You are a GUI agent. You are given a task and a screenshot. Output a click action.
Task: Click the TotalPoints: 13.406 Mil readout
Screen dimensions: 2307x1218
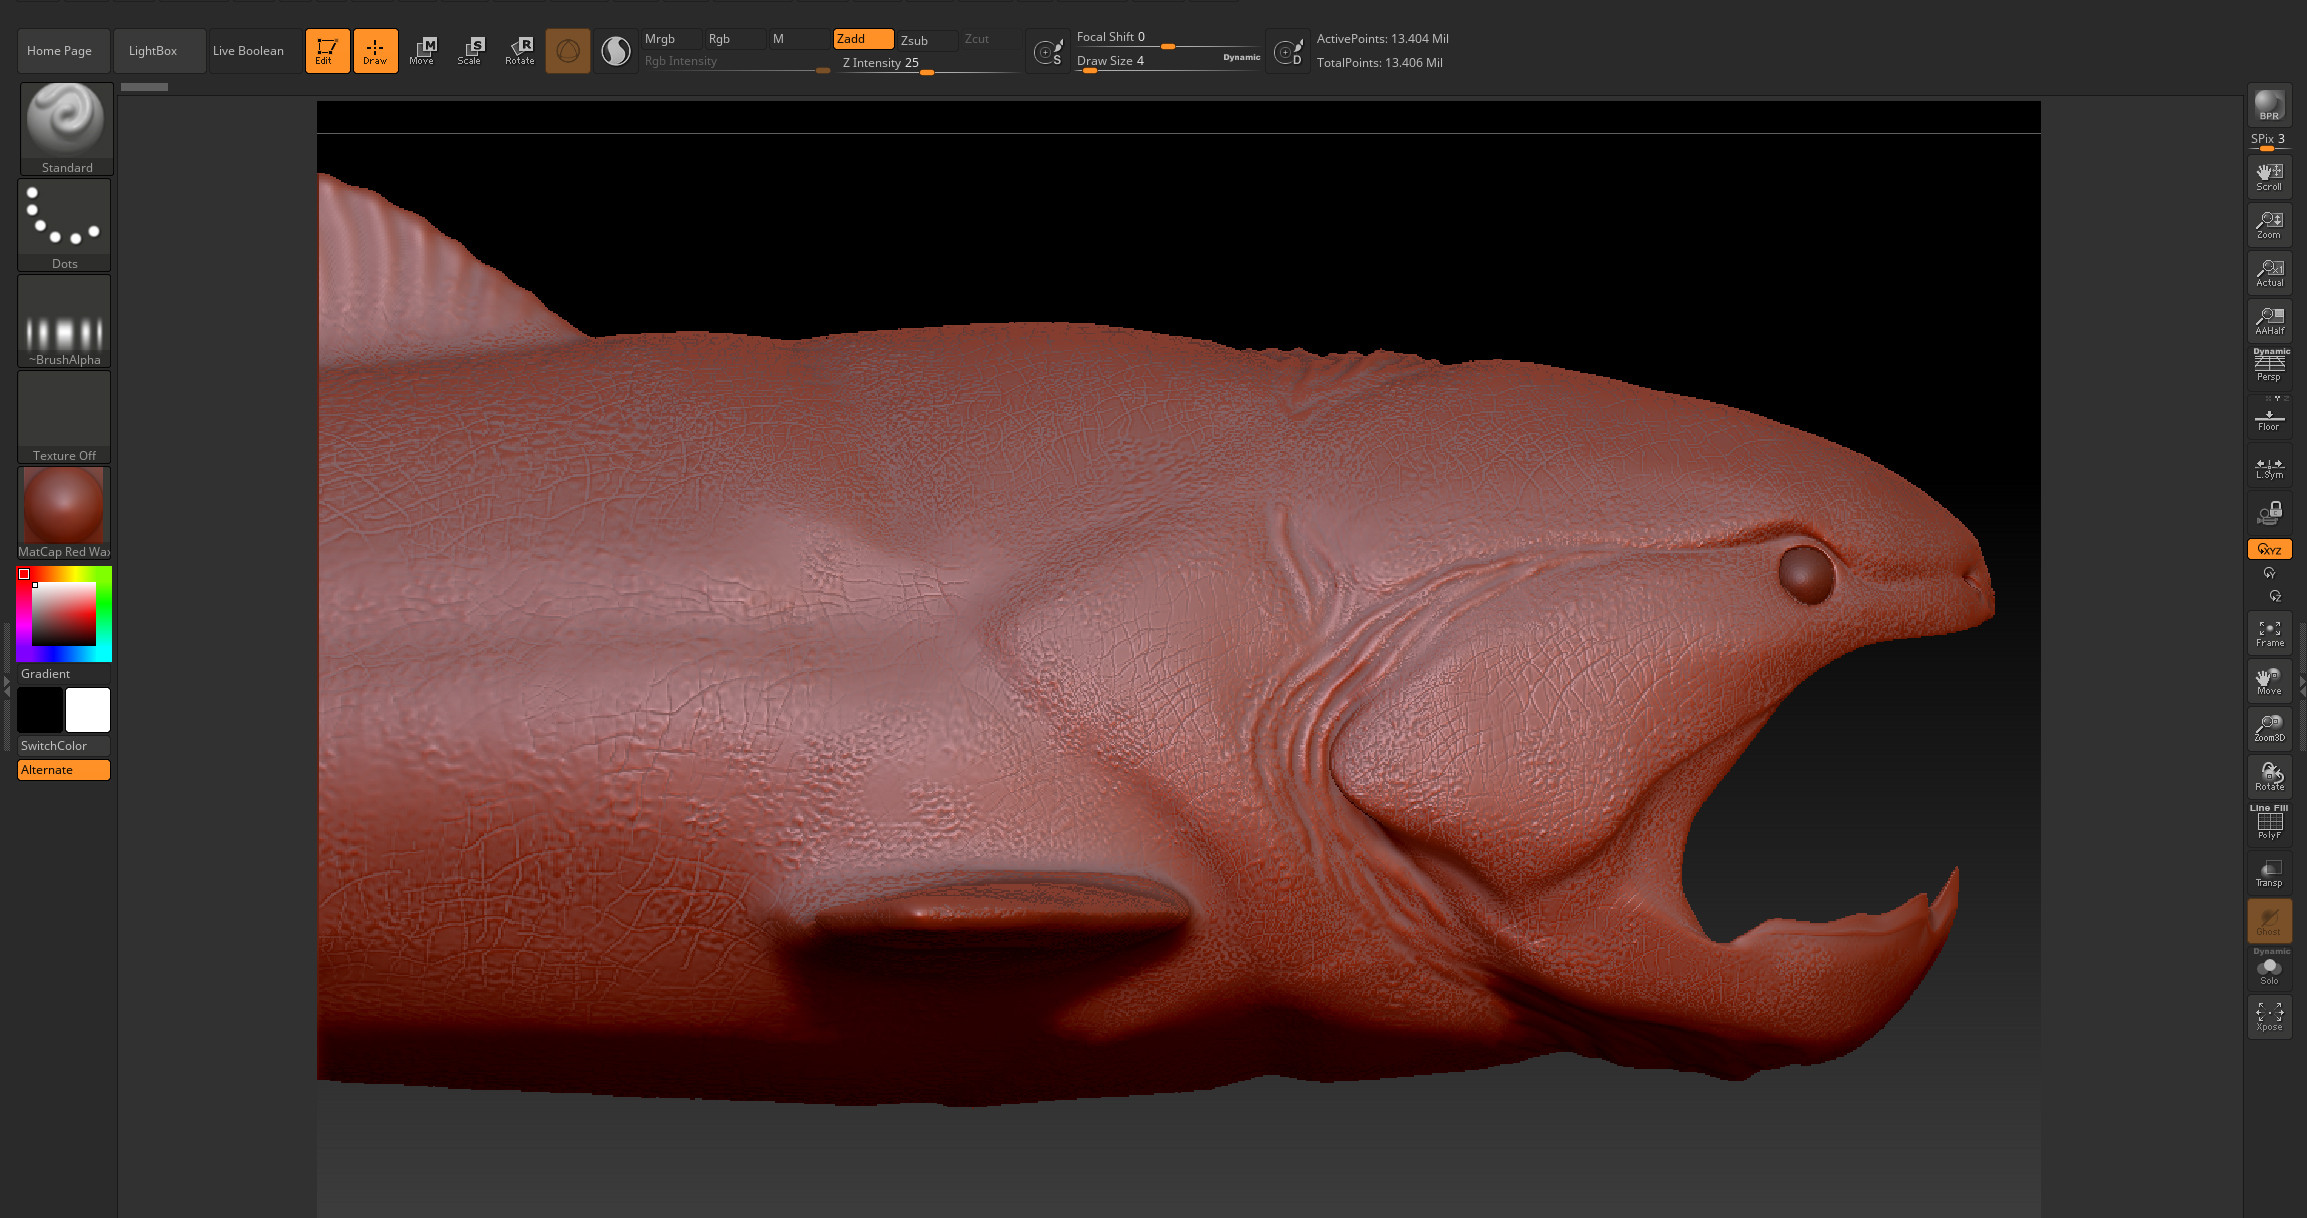1379,63
